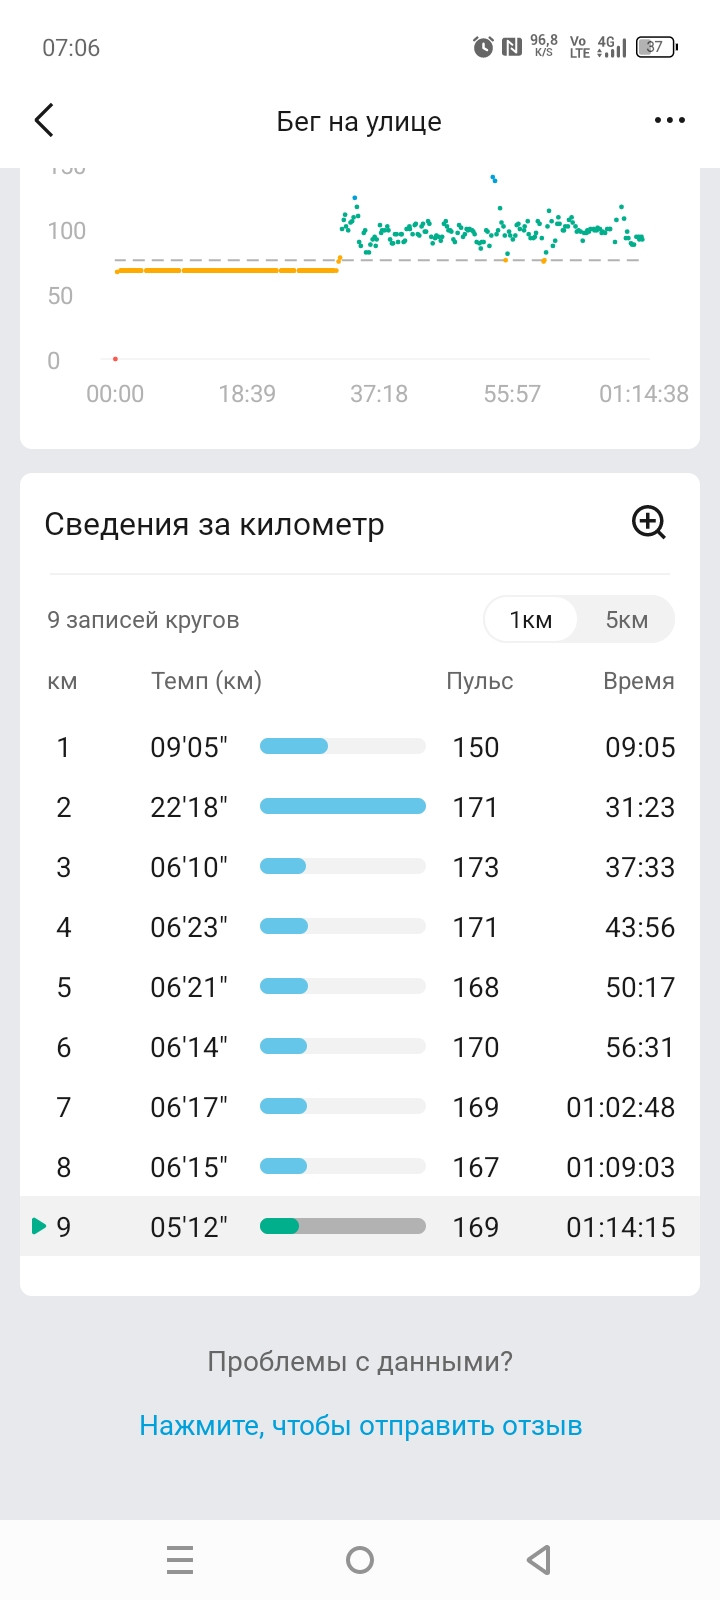Tap the Темп (км) column header
The image size is (720, 1600).
coord(206,682)
